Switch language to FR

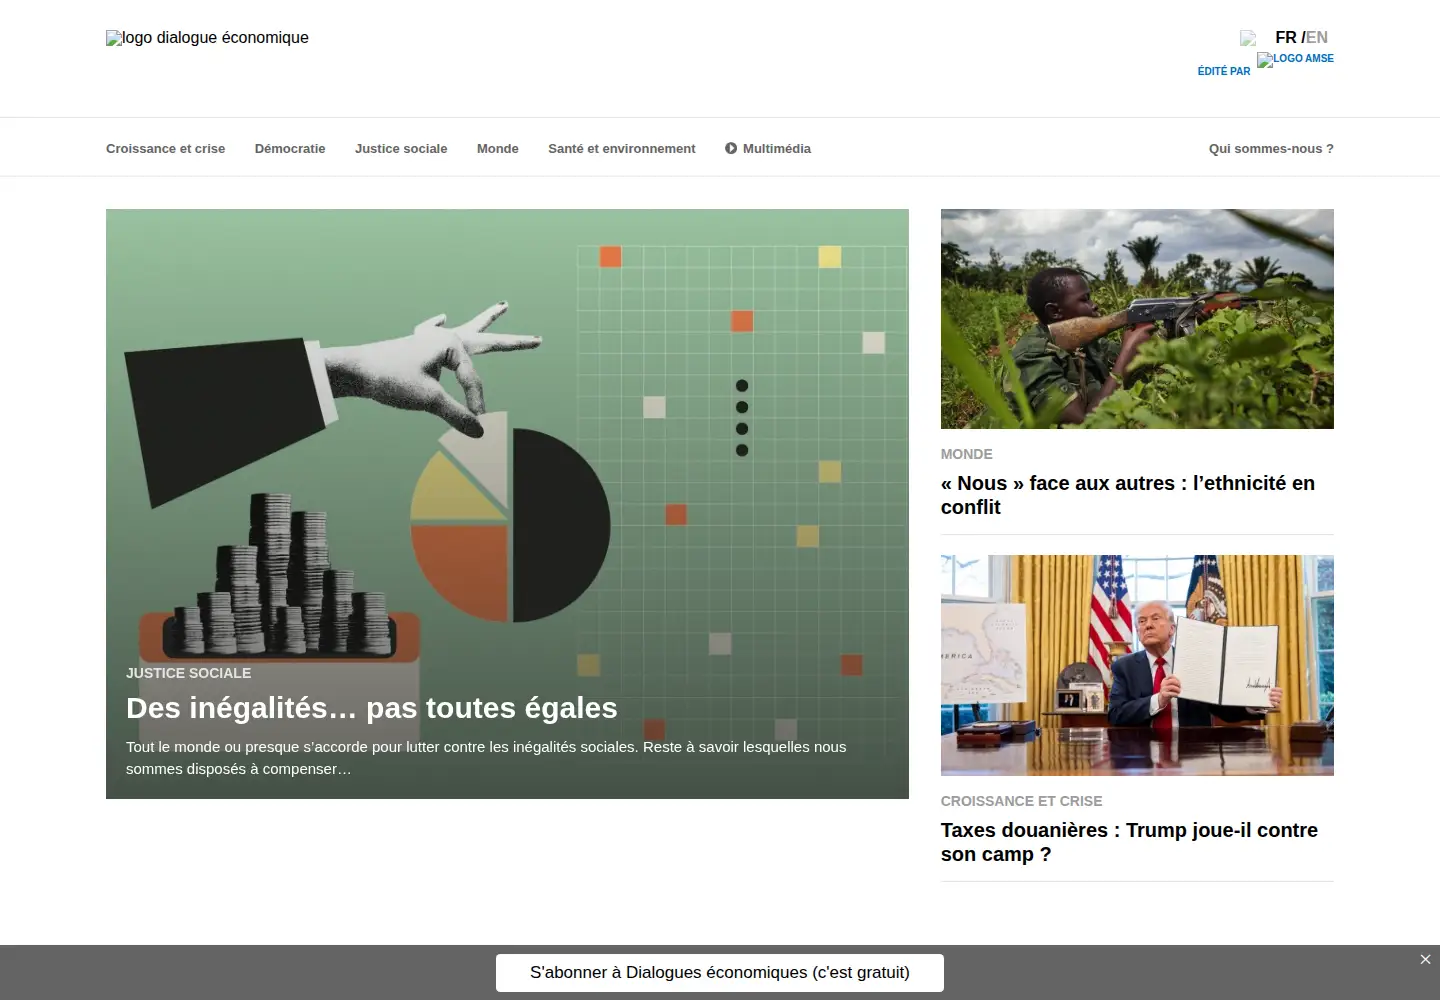[1286, 37]
